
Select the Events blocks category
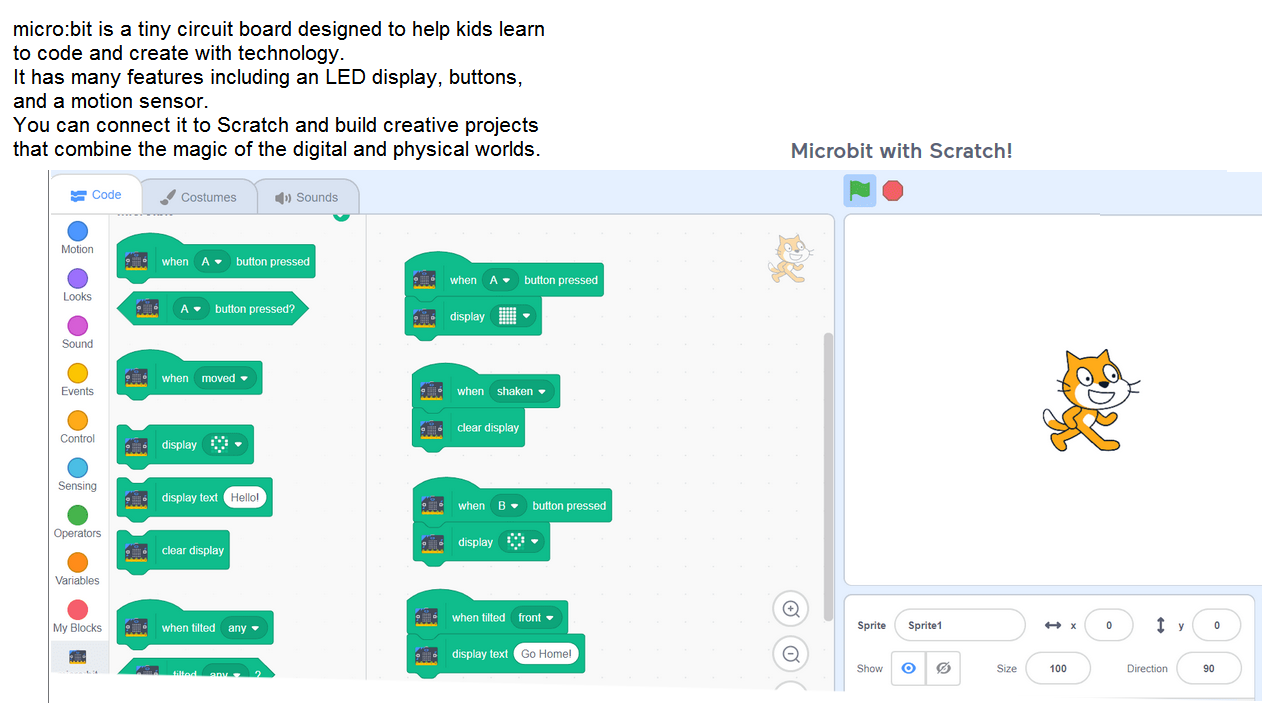77,380
